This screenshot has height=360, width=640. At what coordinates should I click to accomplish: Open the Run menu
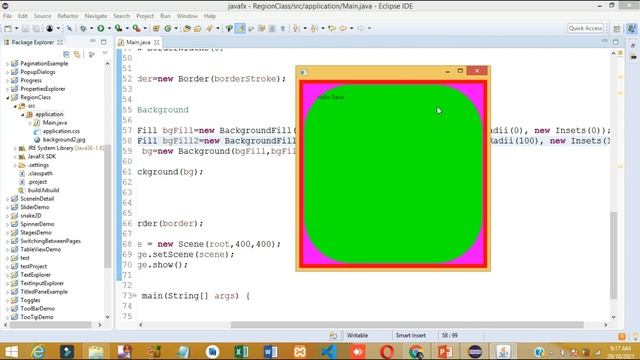point(165,16)
